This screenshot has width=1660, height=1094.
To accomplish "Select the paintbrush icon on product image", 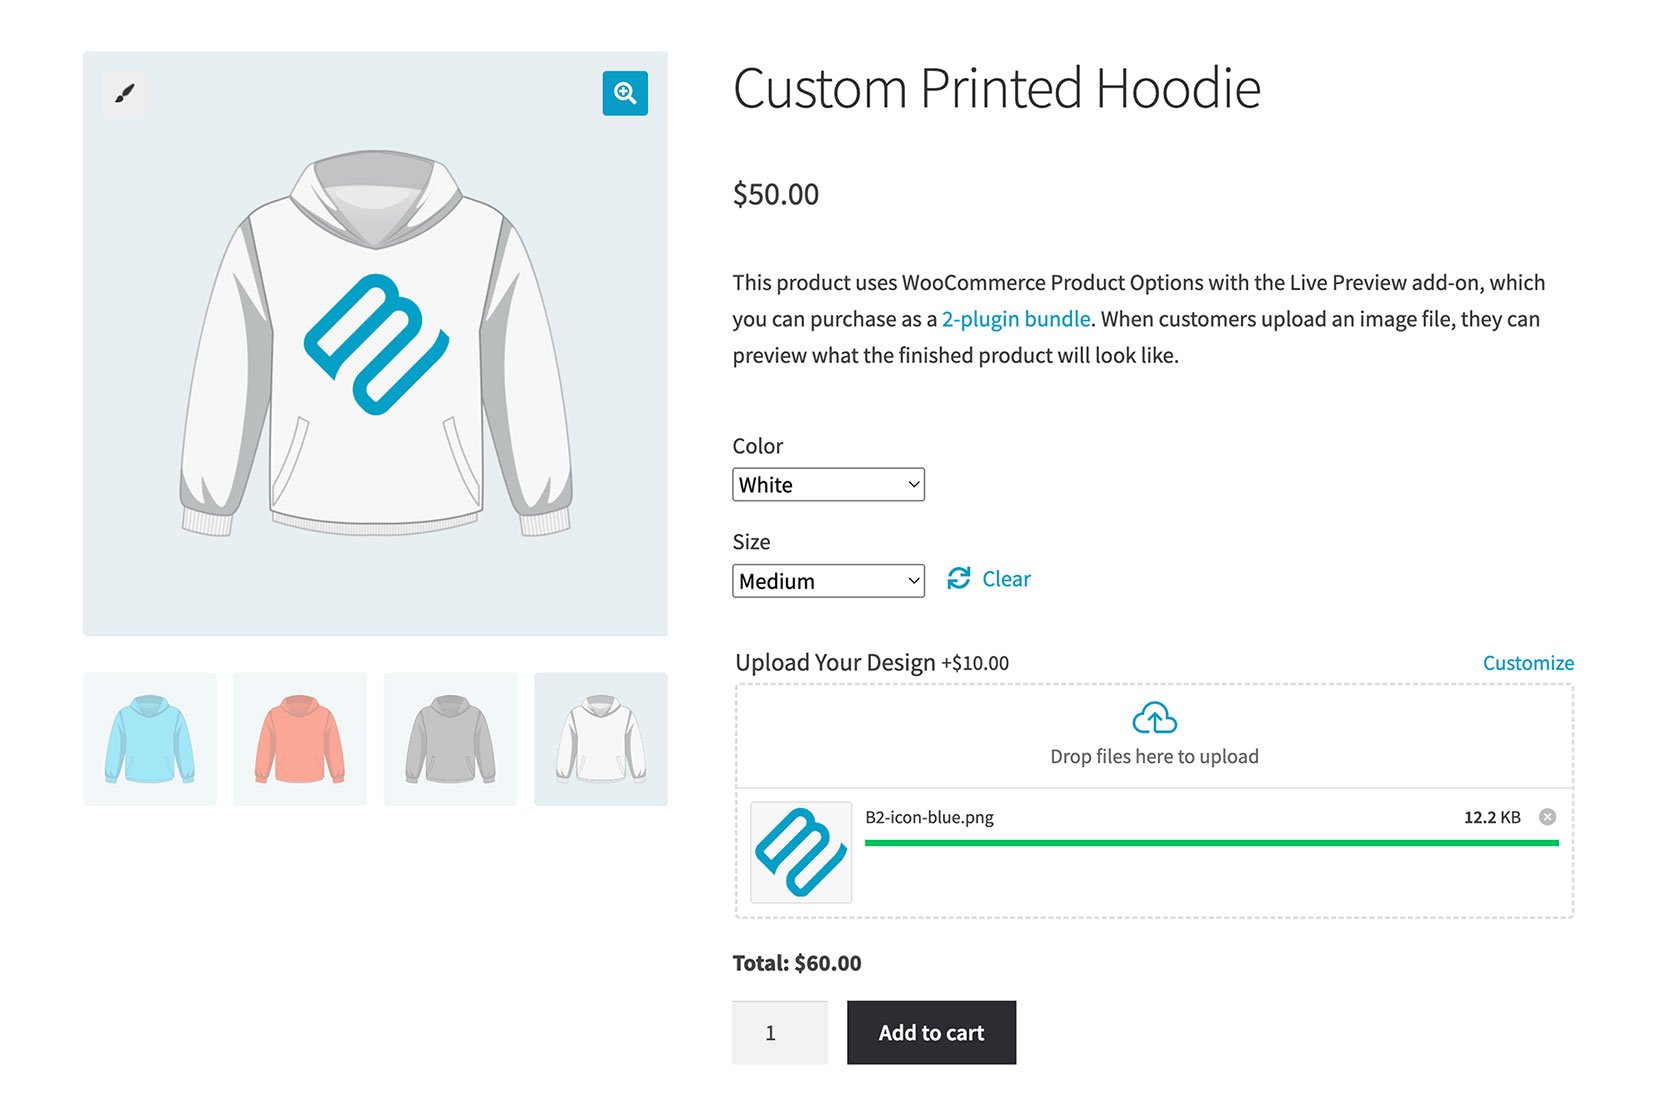I will [124, 92].
